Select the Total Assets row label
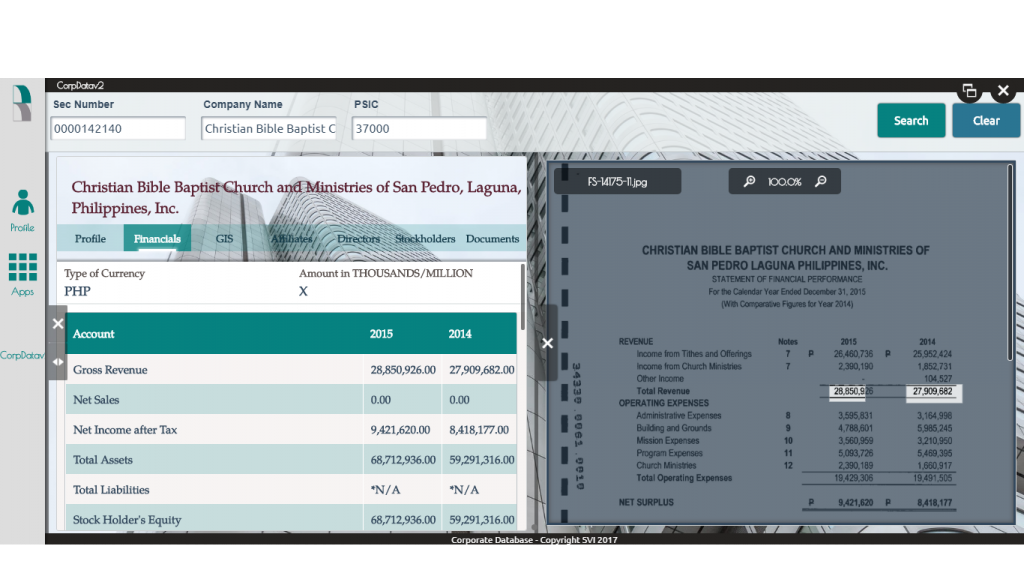This screenshot has height=576, width=1024. pos(103,460)
